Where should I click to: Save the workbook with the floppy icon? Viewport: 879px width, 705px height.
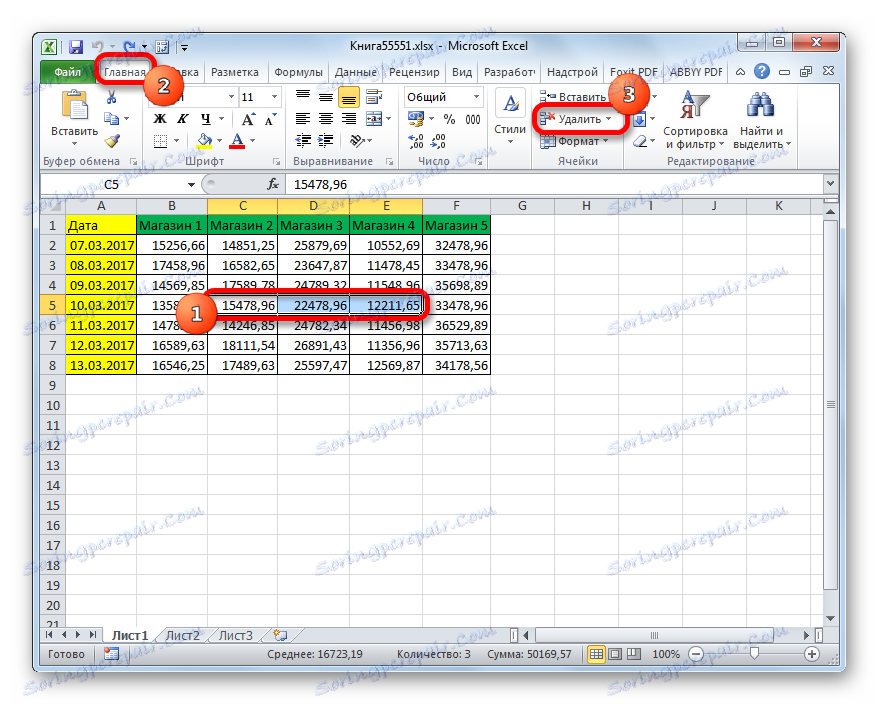(76, 47)
